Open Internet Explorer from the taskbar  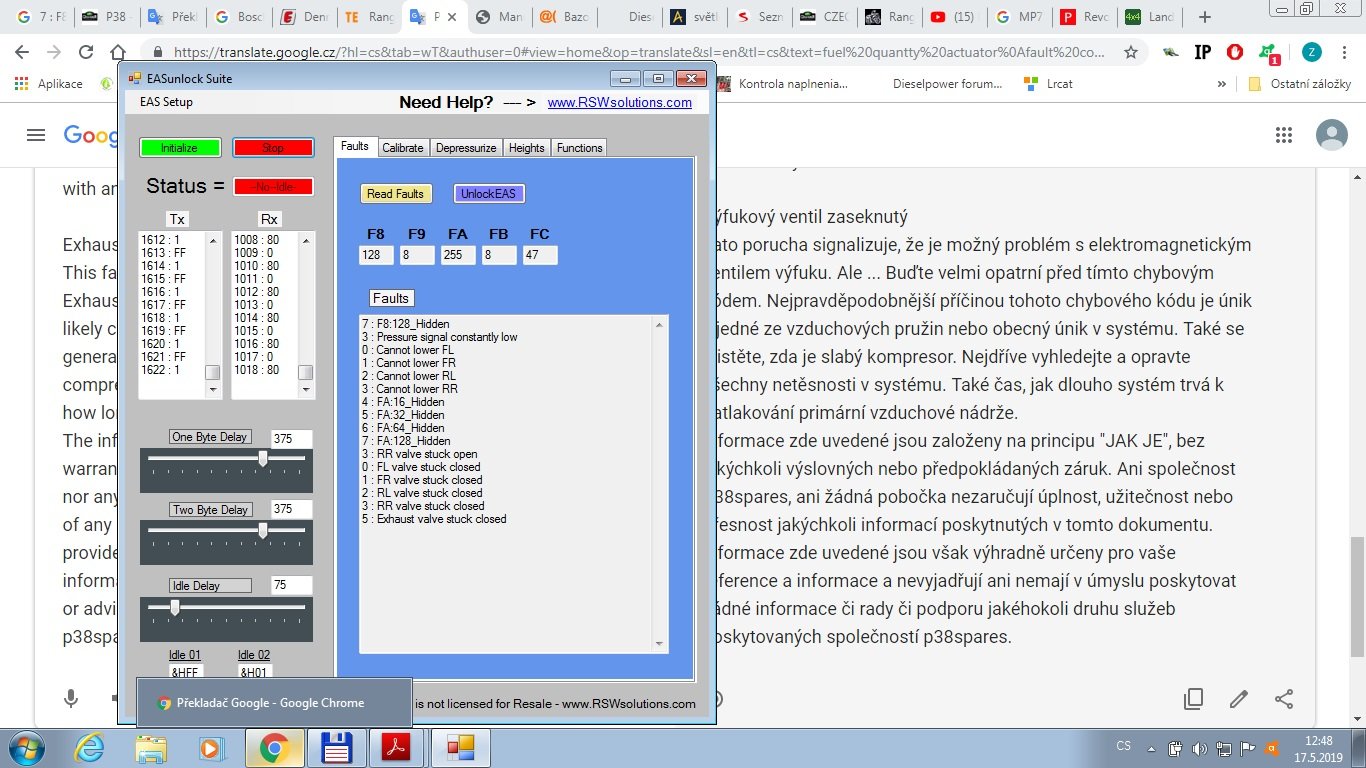[90, 747]
